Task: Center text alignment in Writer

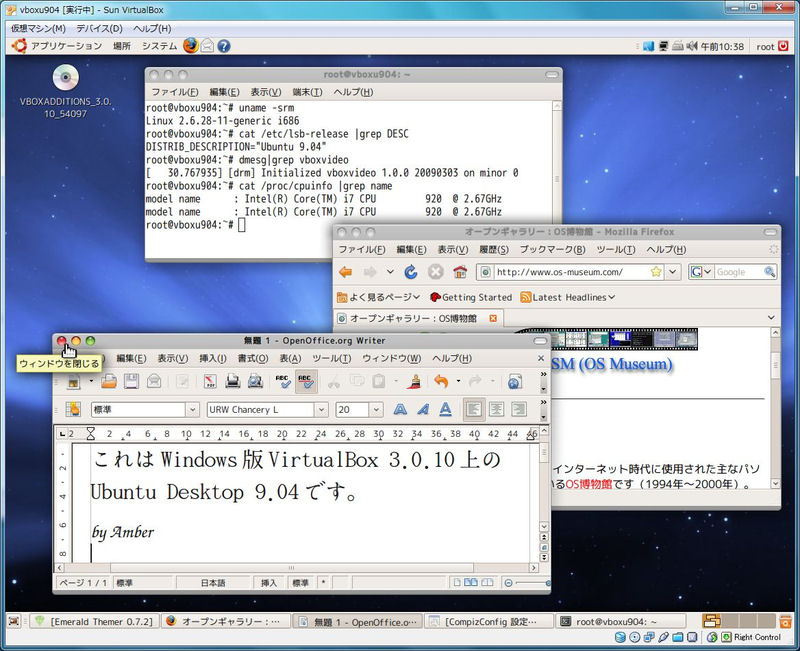Action: tap(496, 409)
